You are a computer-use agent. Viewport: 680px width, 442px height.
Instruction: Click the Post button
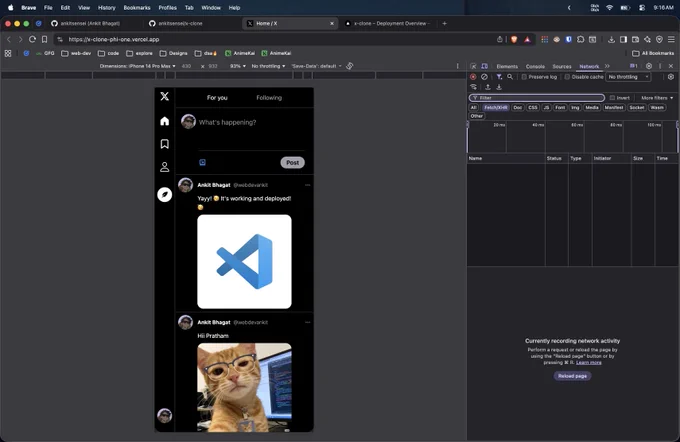(292, 163)
